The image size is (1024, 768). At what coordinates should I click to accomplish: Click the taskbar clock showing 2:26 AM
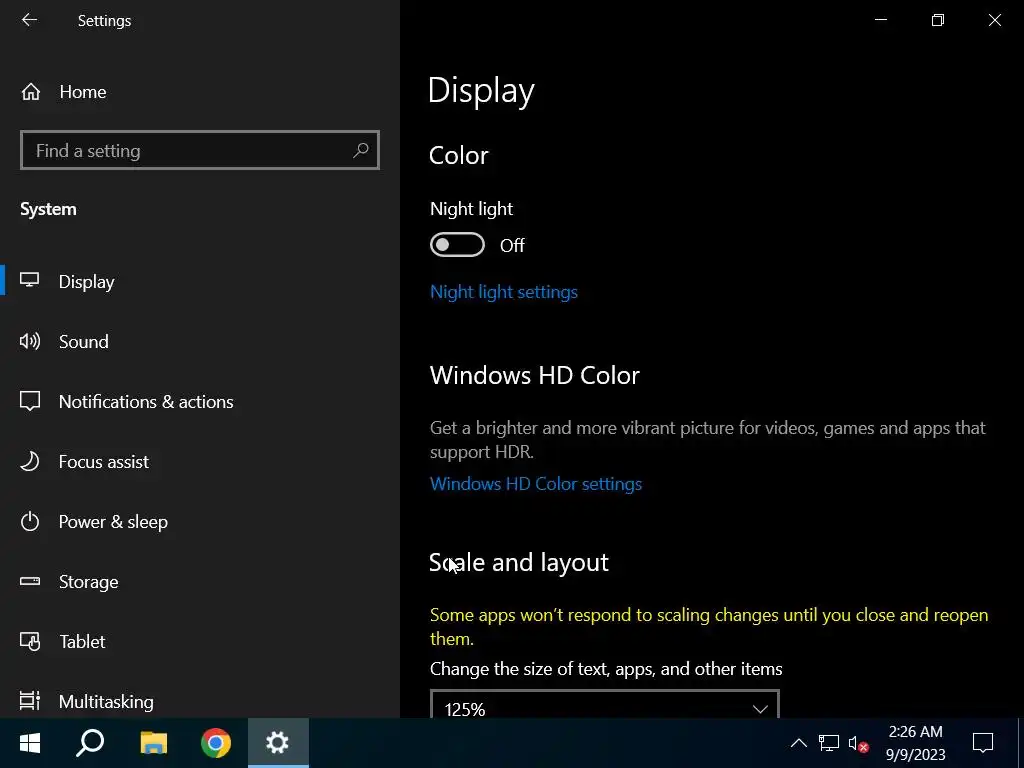point(915,743)
